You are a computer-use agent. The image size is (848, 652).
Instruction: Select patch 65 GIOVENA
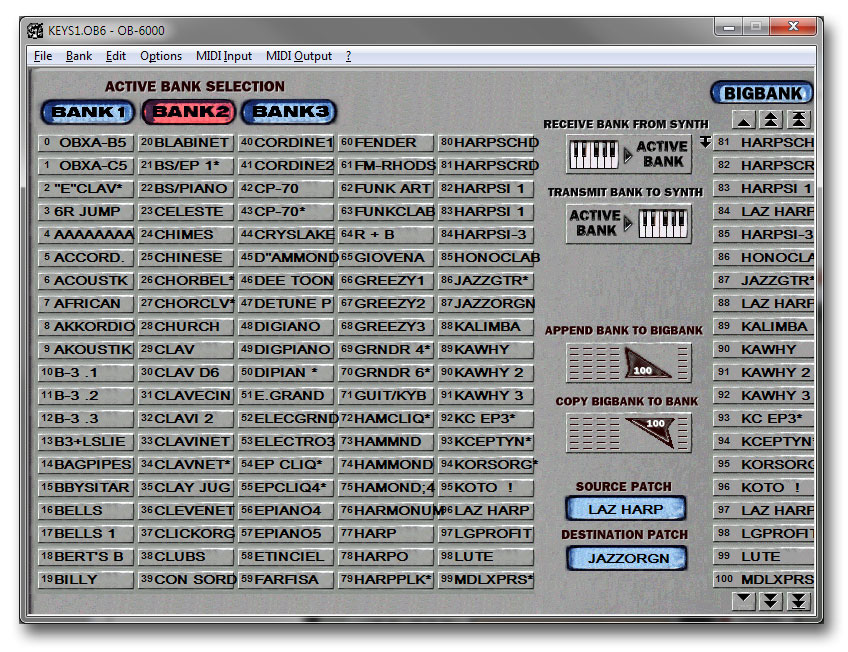click(x=386, y=257)
